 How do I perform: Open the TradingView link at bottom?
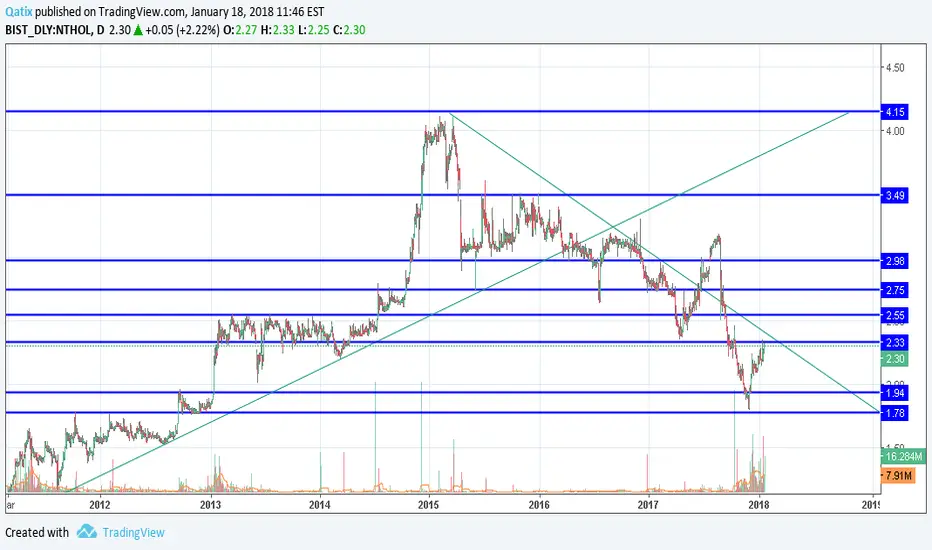[133, 532]
